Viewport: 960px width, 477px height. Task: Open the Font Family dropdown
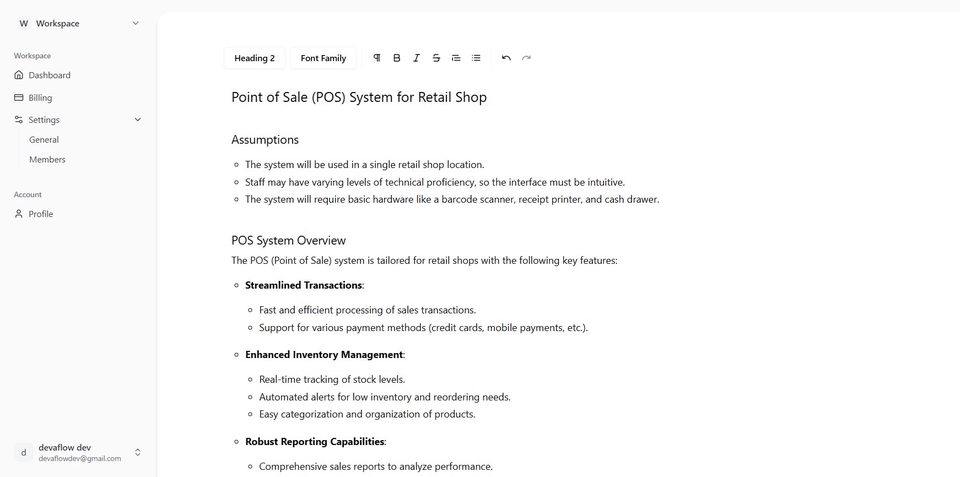[323, 58]
